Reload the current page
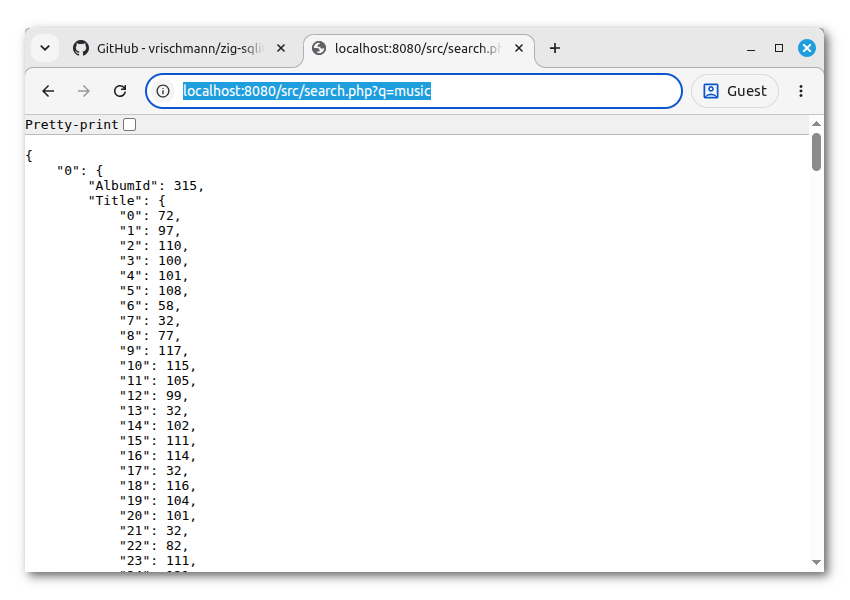 point(120,91)
